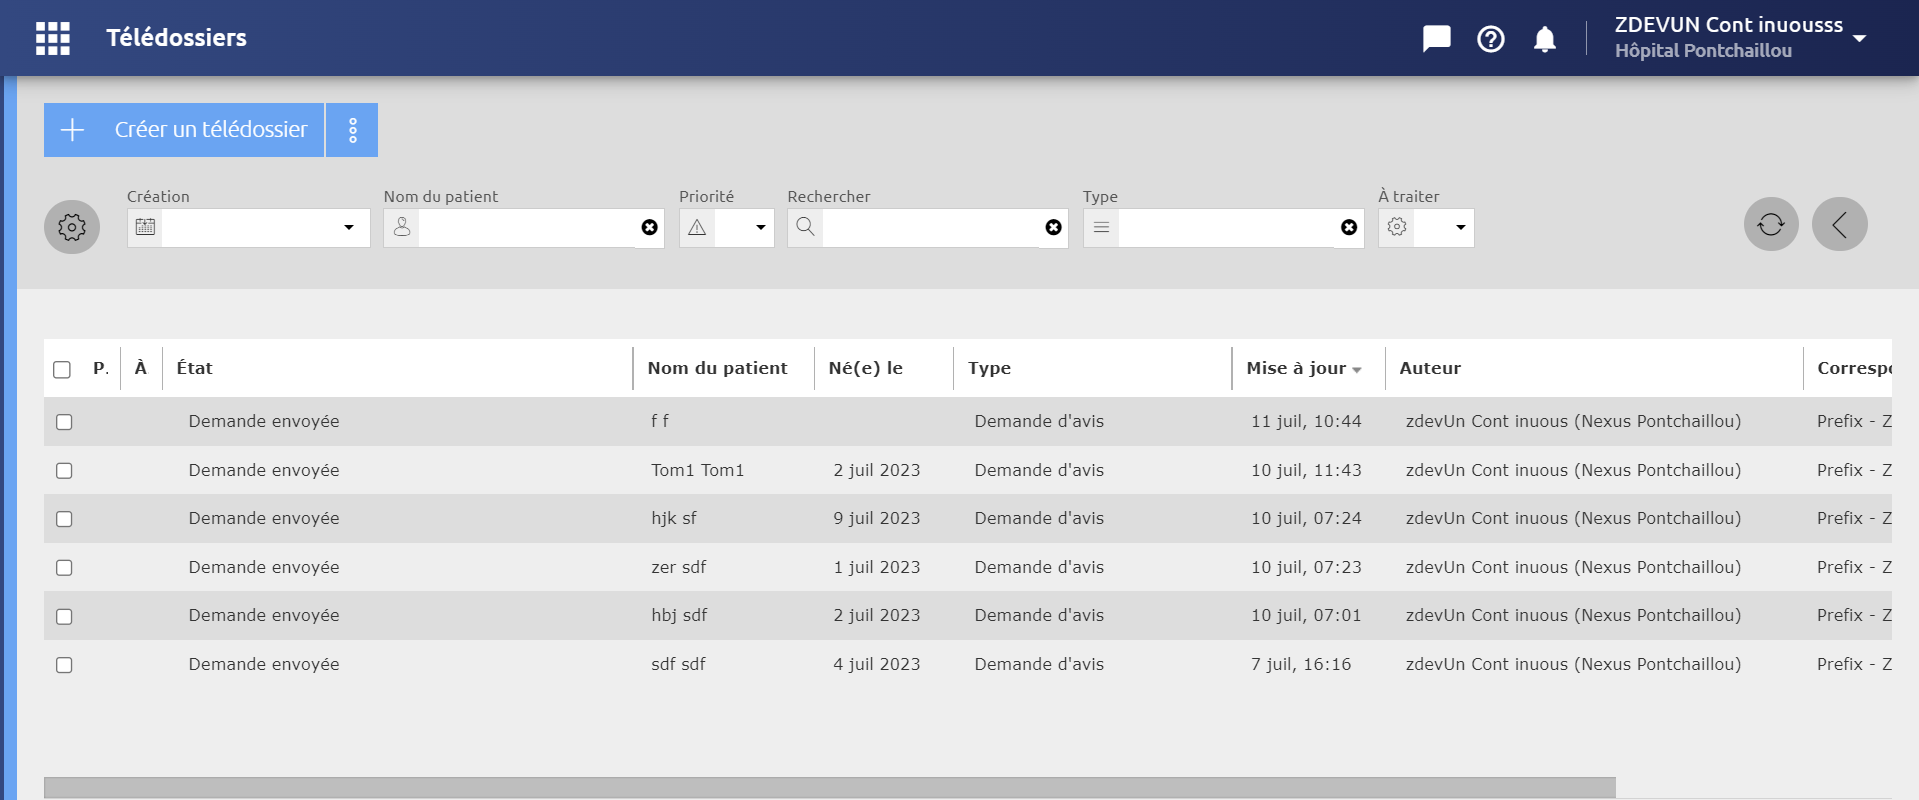The width and height of the screenshot is (1919, 800).
Task: Open the messages chat icon
Action: coord(1437,39)
